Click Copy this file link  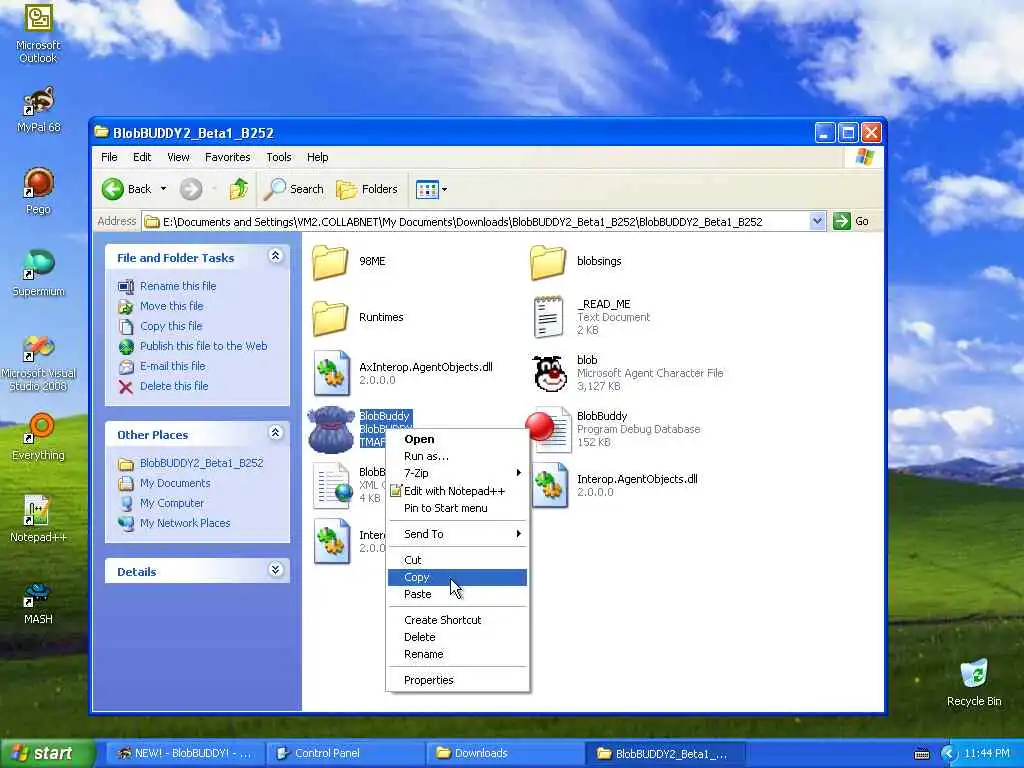[x=171, y=326]
